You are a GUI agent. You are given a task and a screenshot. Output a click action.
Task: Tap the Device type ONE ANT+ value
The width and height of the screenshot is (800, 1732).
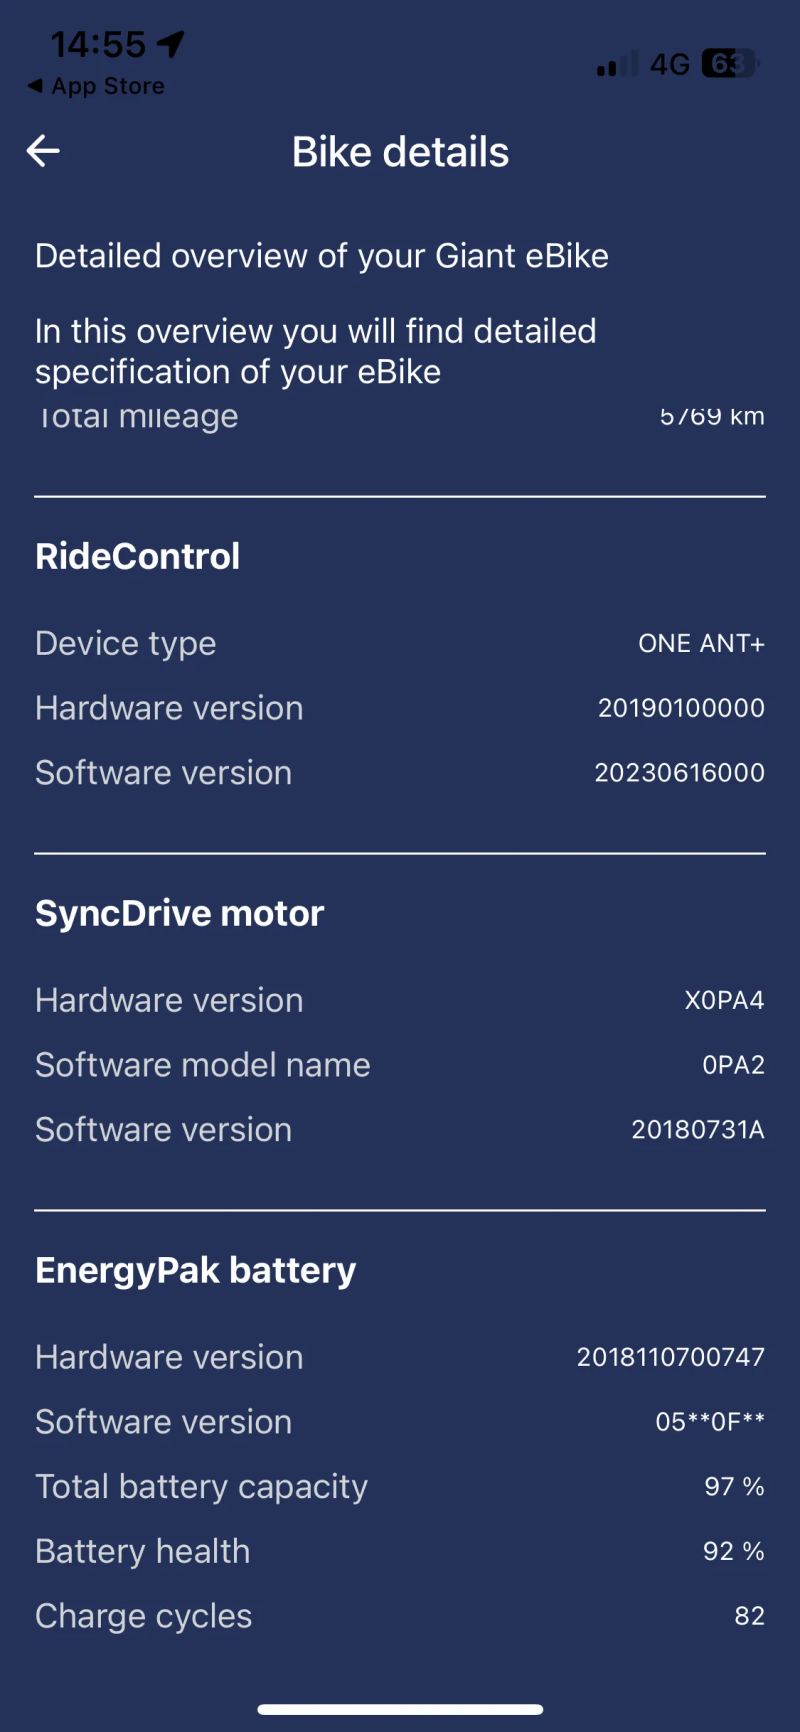pyautogui.click(x=701, y=644)
